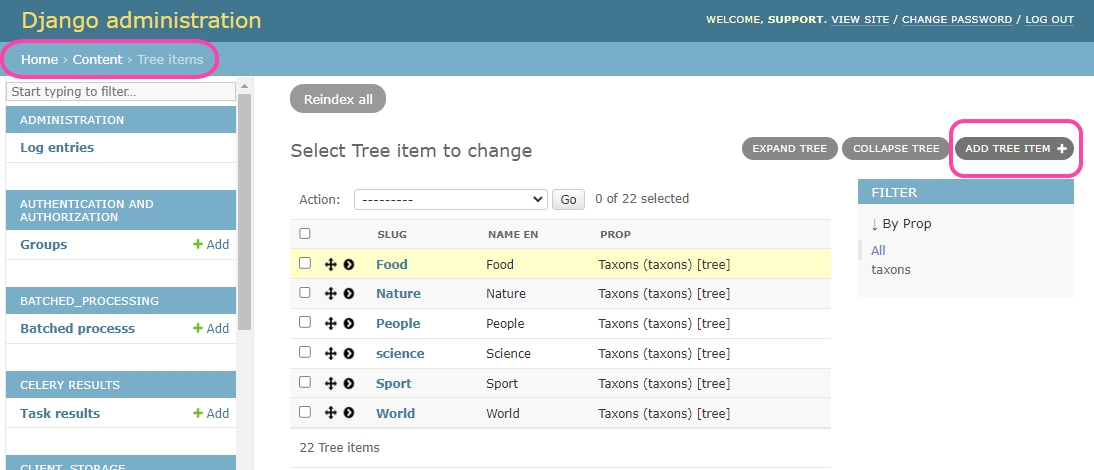
Task: Click the FILTER panel header
Action: click(x=966, y=192)
